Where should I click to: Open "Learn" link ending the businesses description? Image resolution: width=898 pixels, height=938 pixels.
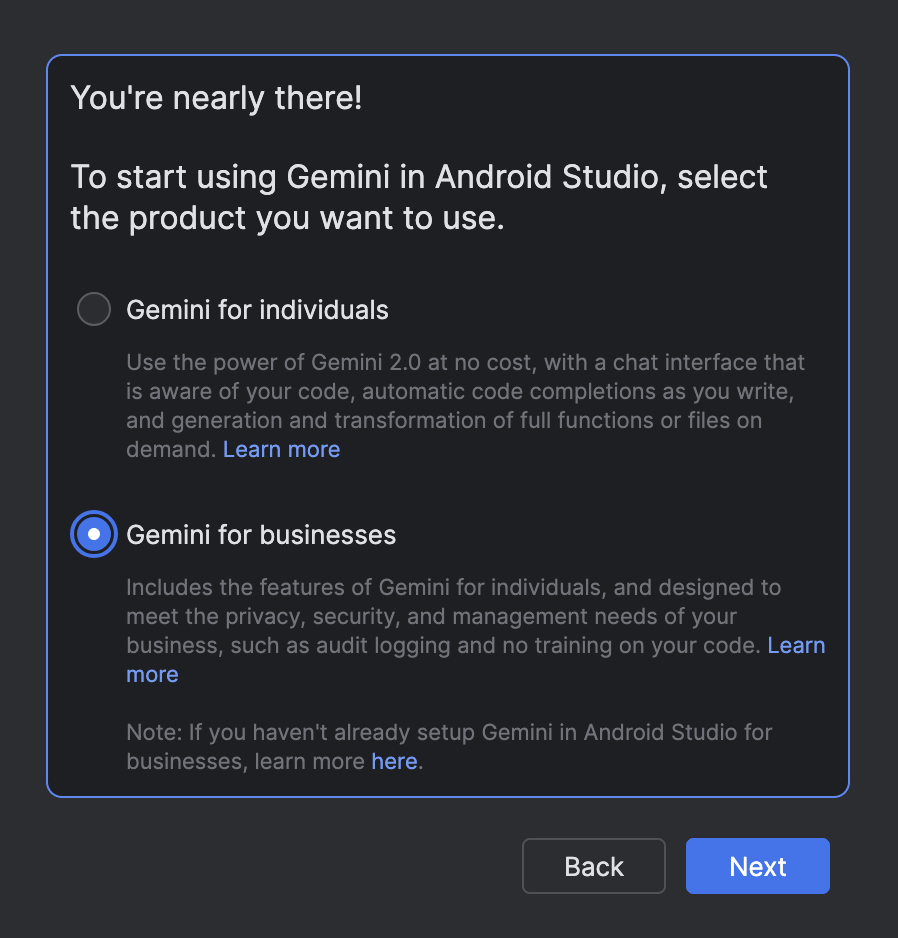796,646
